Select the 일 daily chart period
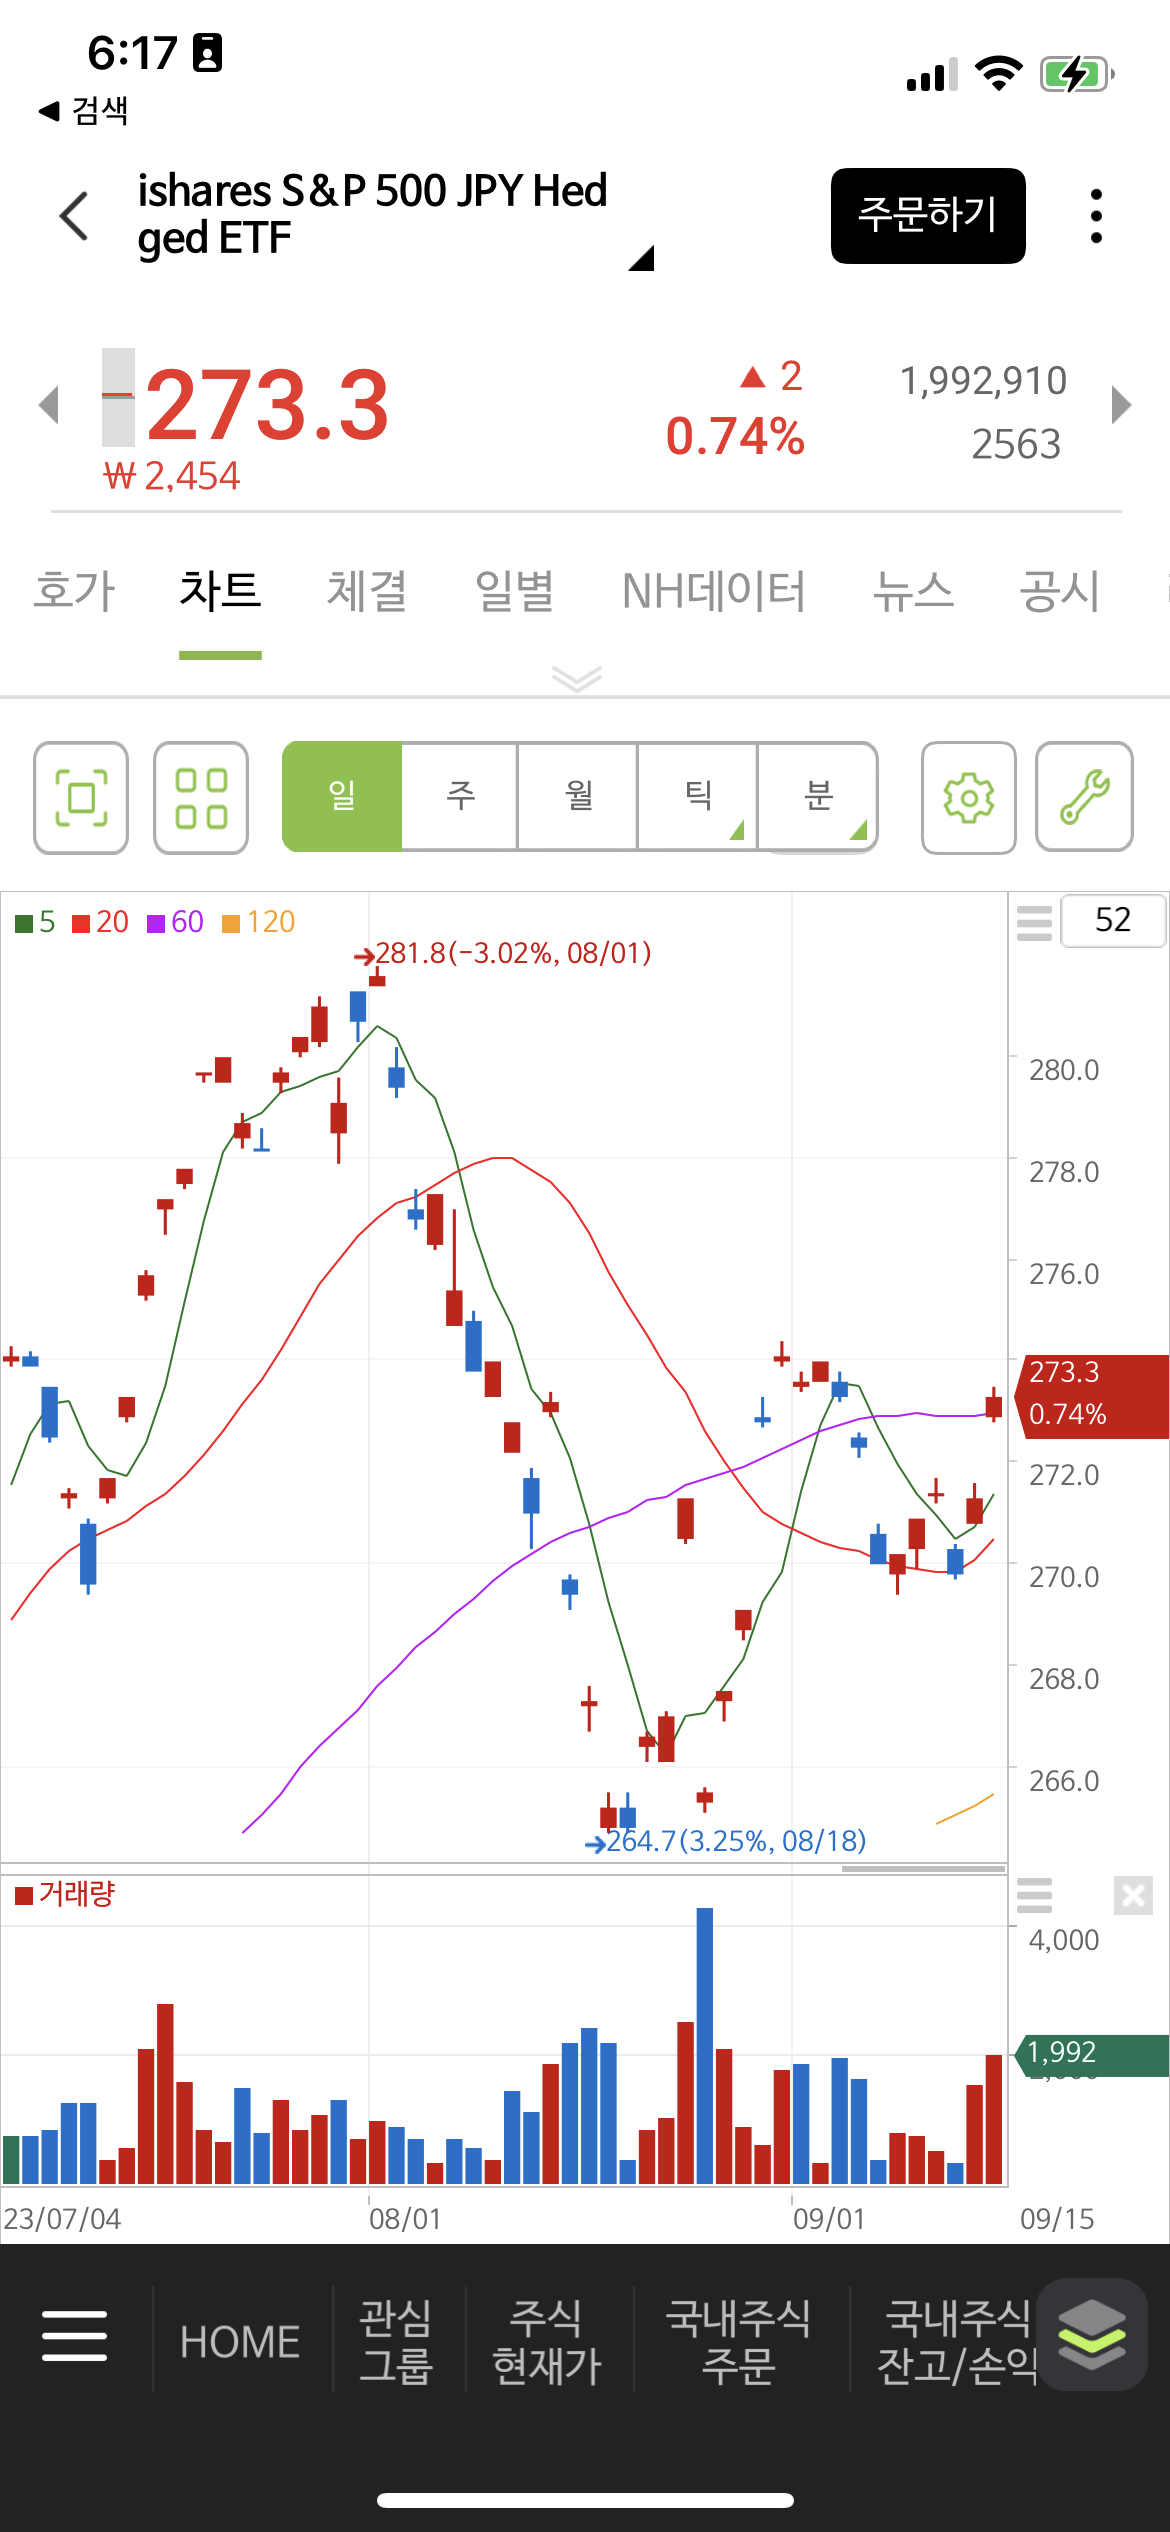This screenshot has width=1170, height=2532. (342, 796)
